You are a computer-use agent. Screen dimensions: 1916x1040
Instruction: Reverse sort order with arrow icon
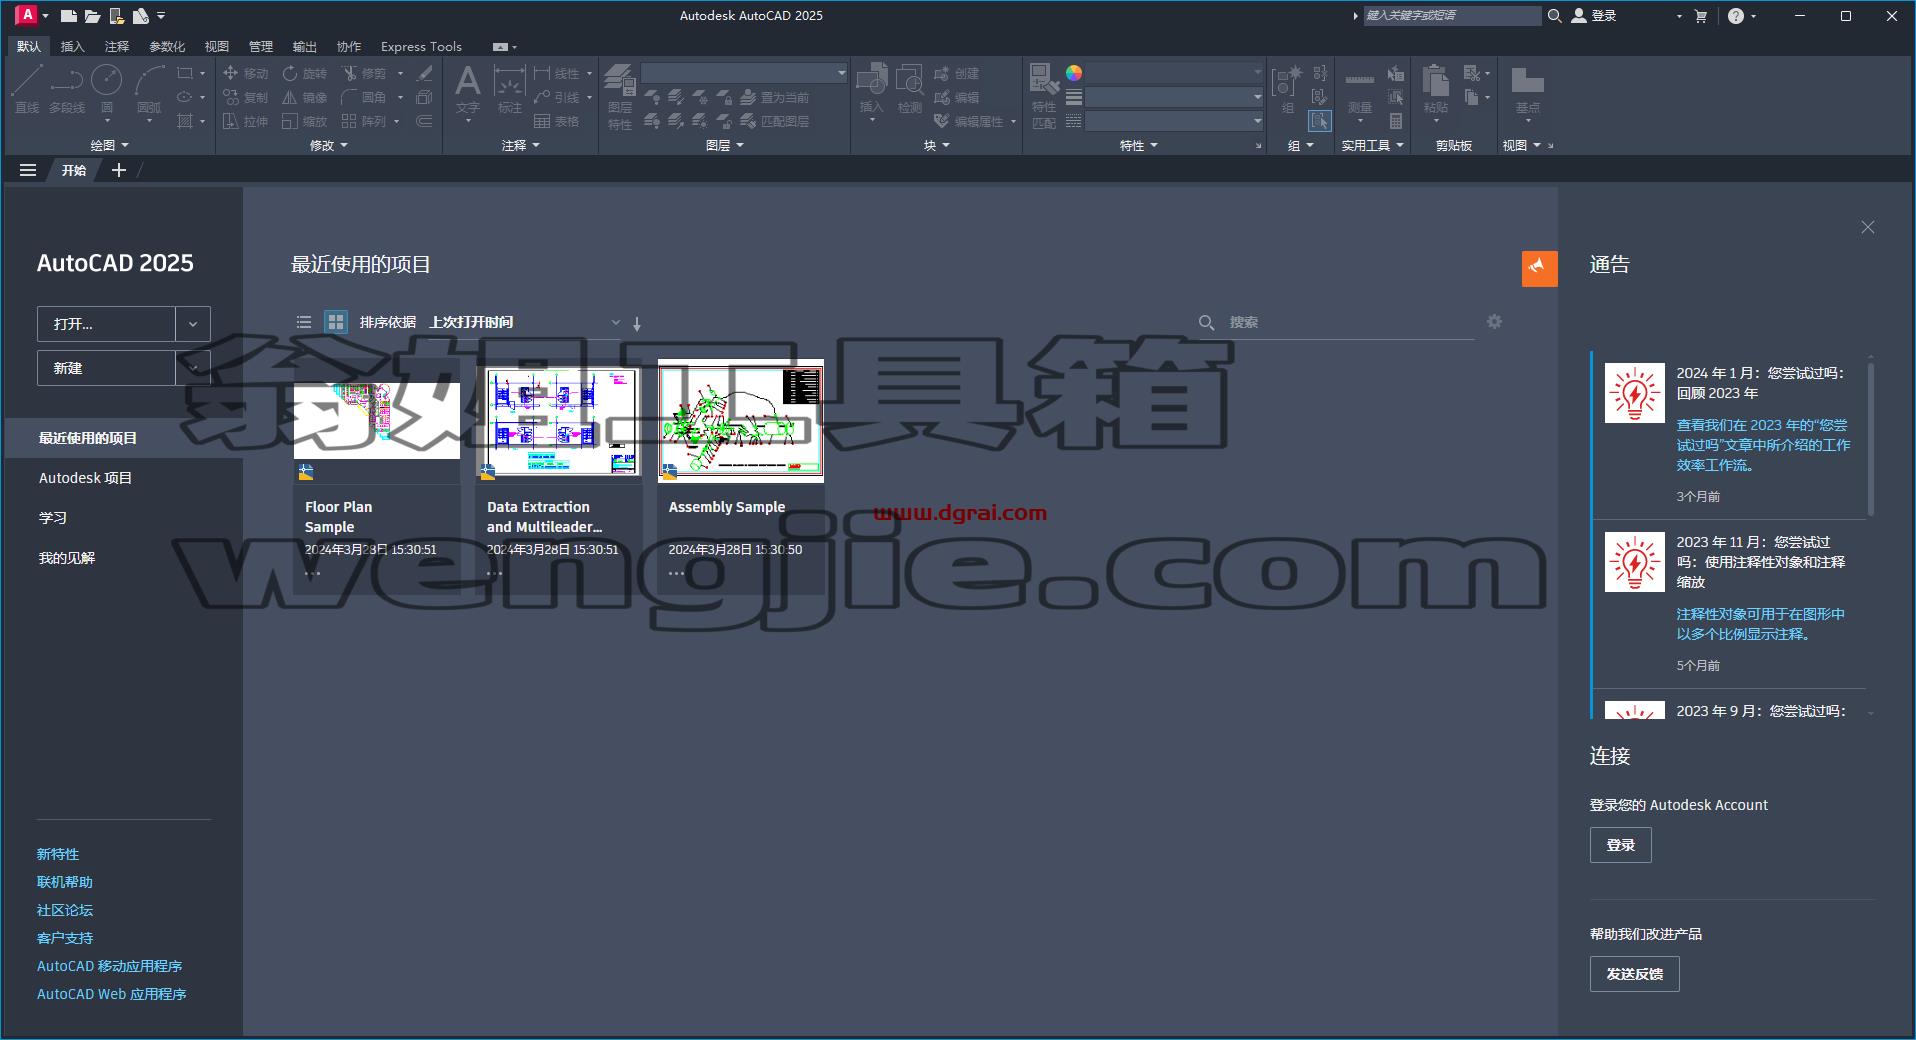pyautogui.click(x=637, y=323)
